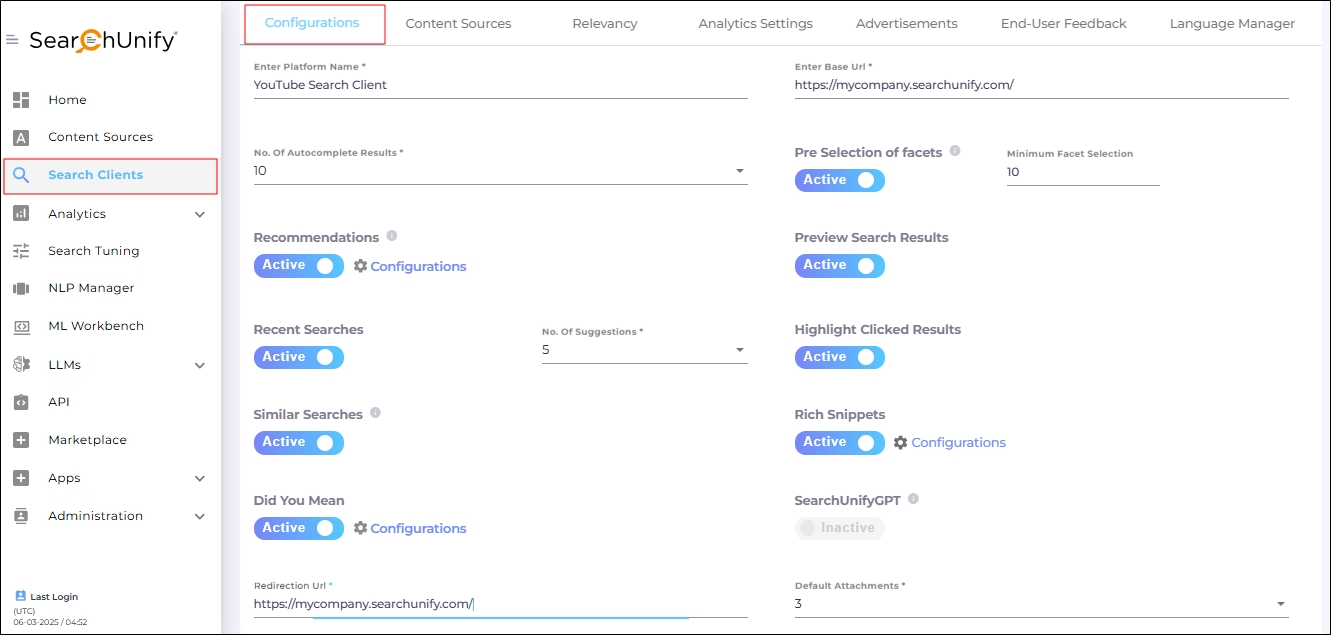Click info icon next to Recommendations
Screen dimensions: 1331x635
[392, 236]
